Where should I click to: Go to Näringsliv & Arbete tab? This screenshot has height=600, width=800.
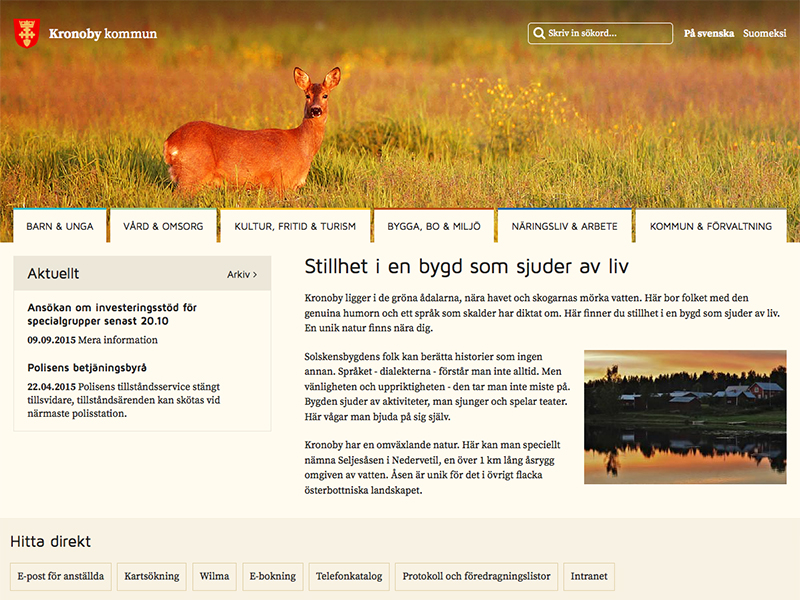(x=564, y=226)
